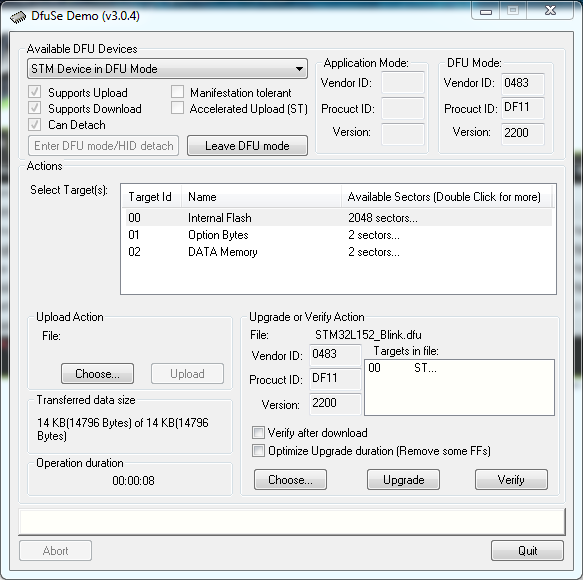This screenshot has width=583, height=580.
Task: Minimize the DfuSe Demo window
Action: (x=486, y=12)
